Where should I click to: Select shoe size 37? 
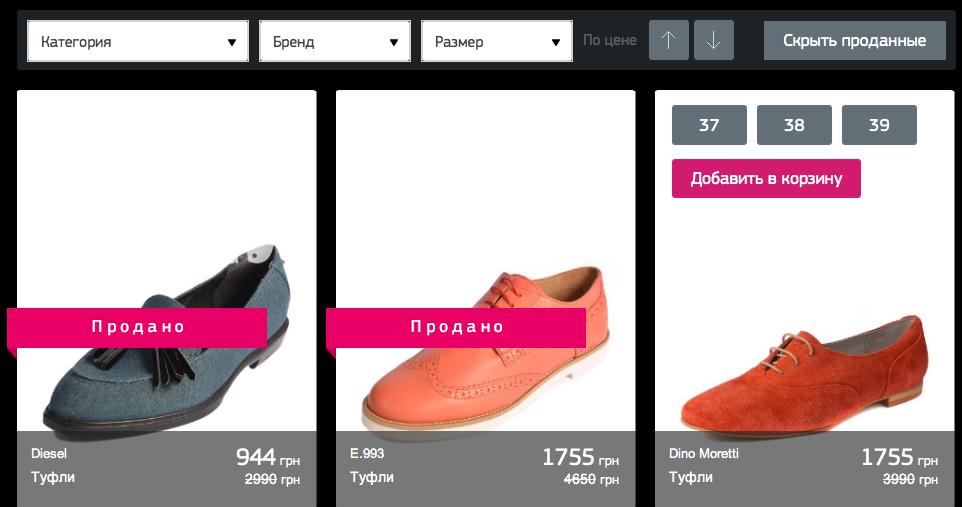point(709,126)
